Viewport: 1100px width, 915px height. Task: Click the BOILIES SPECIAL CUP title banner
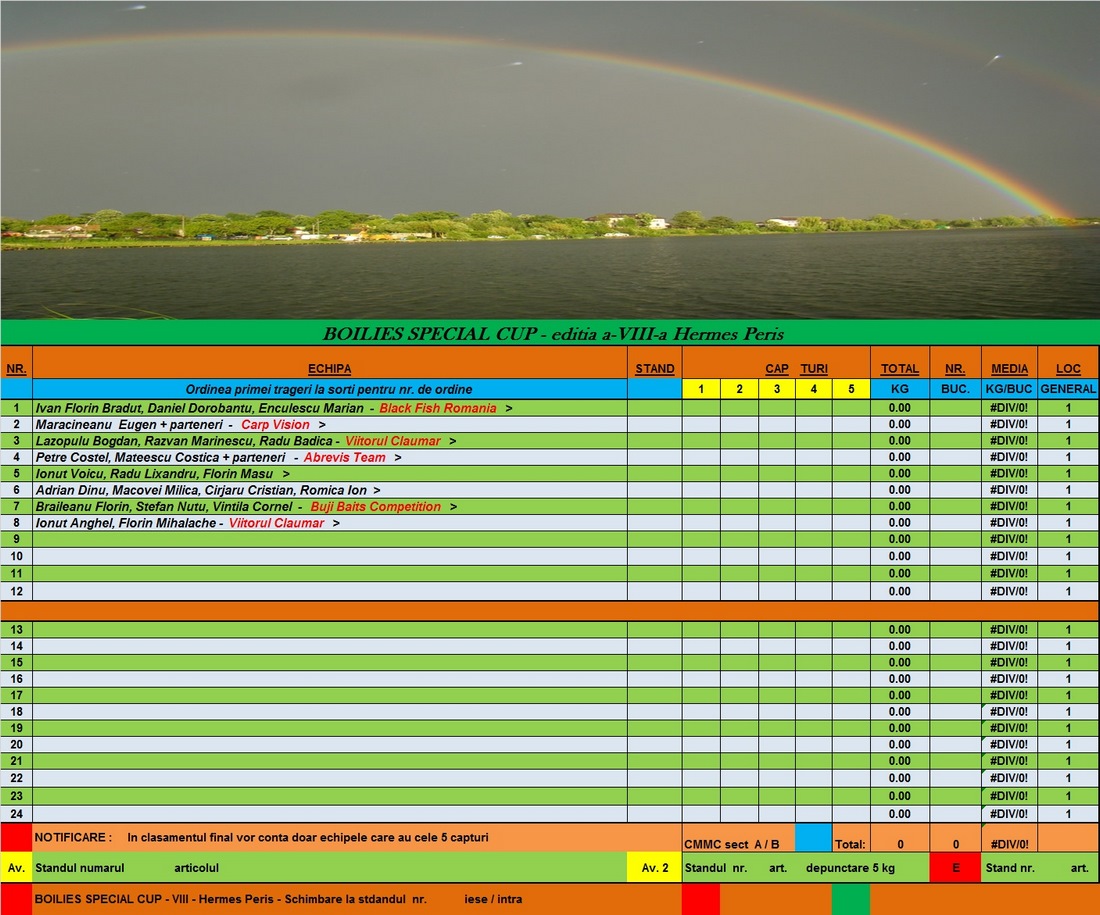pos(550,333)
